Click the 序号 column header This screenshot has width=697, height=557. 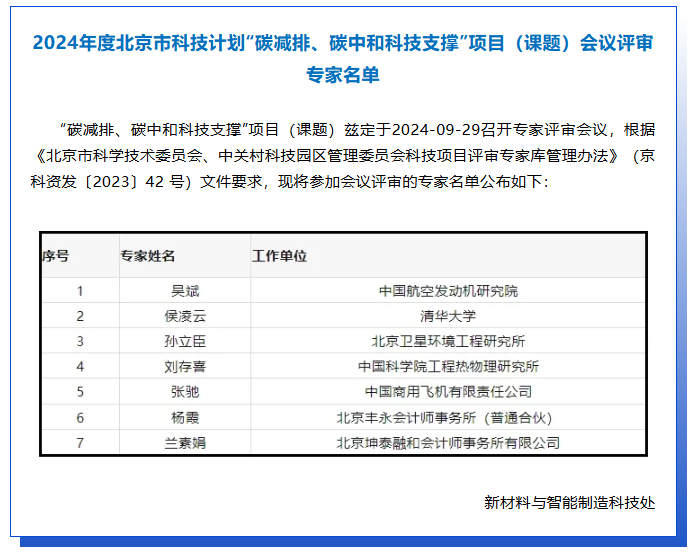pos(56,256)
